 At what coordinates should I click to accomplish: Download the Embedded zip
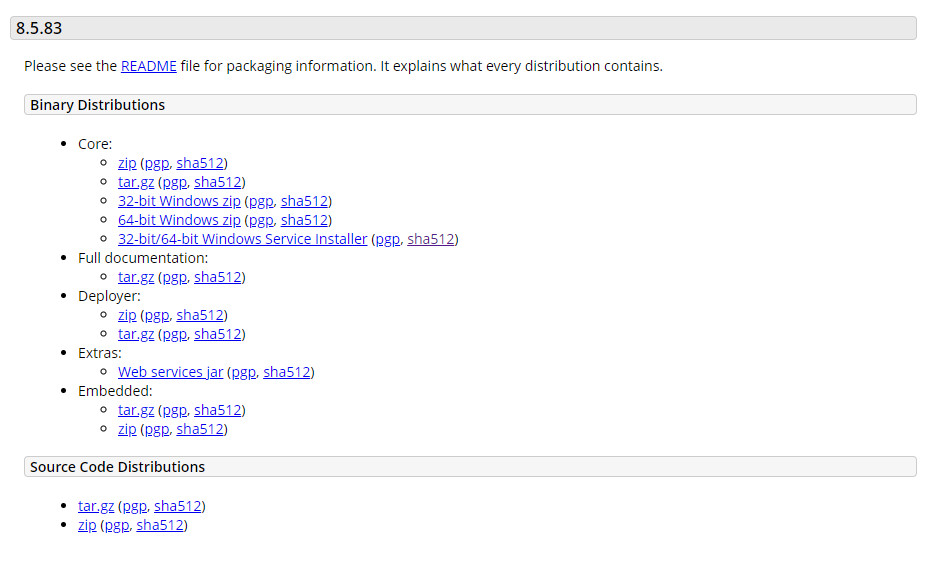click(127, 429)
